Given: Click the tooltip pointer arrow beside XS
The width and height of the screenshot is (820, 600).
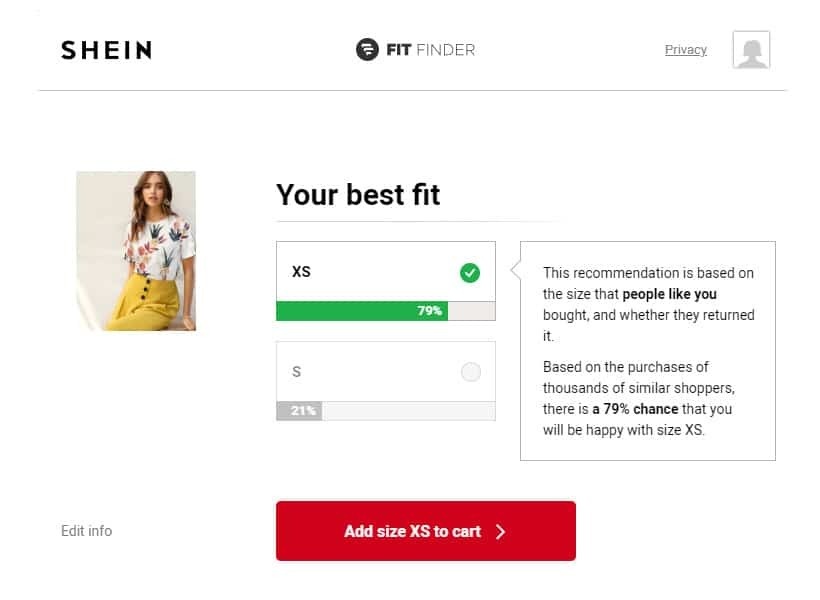Looking at the screenshot, I should (515, 270).
